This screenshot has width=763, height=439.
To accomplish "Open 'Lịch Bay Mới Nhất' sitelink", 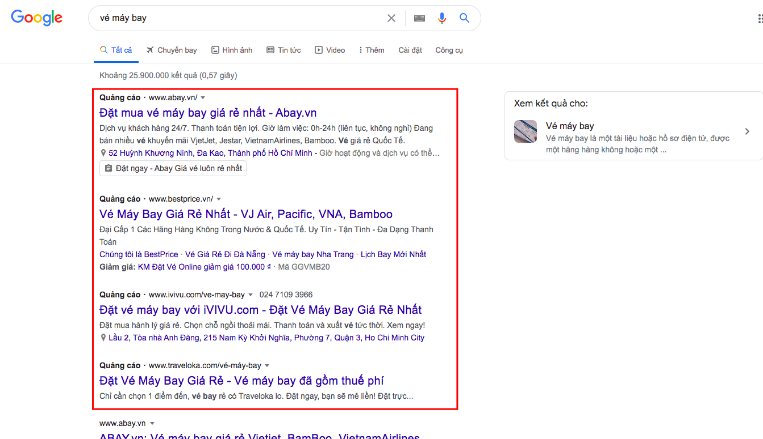I will [393, 254].
